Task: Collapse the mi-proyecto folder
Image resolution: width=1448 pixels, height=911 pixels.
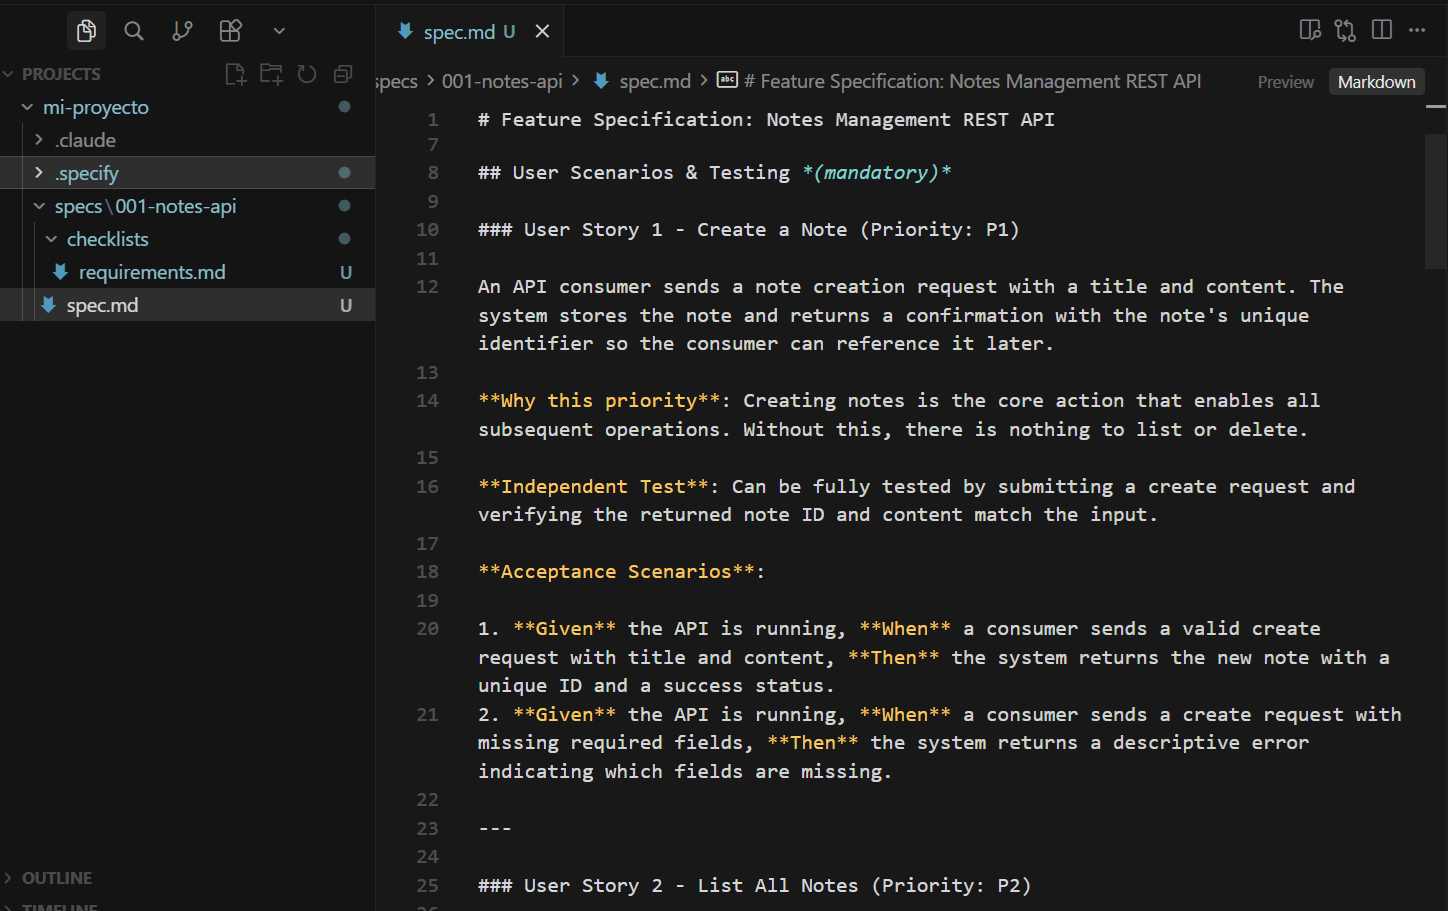Action: click(x=28, y=107)
